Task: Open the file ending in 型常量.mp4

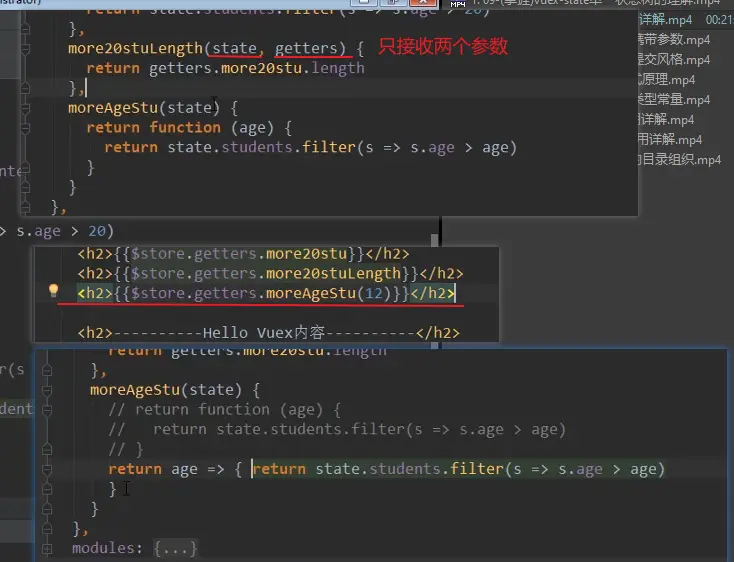Action: tap(674, 100)
